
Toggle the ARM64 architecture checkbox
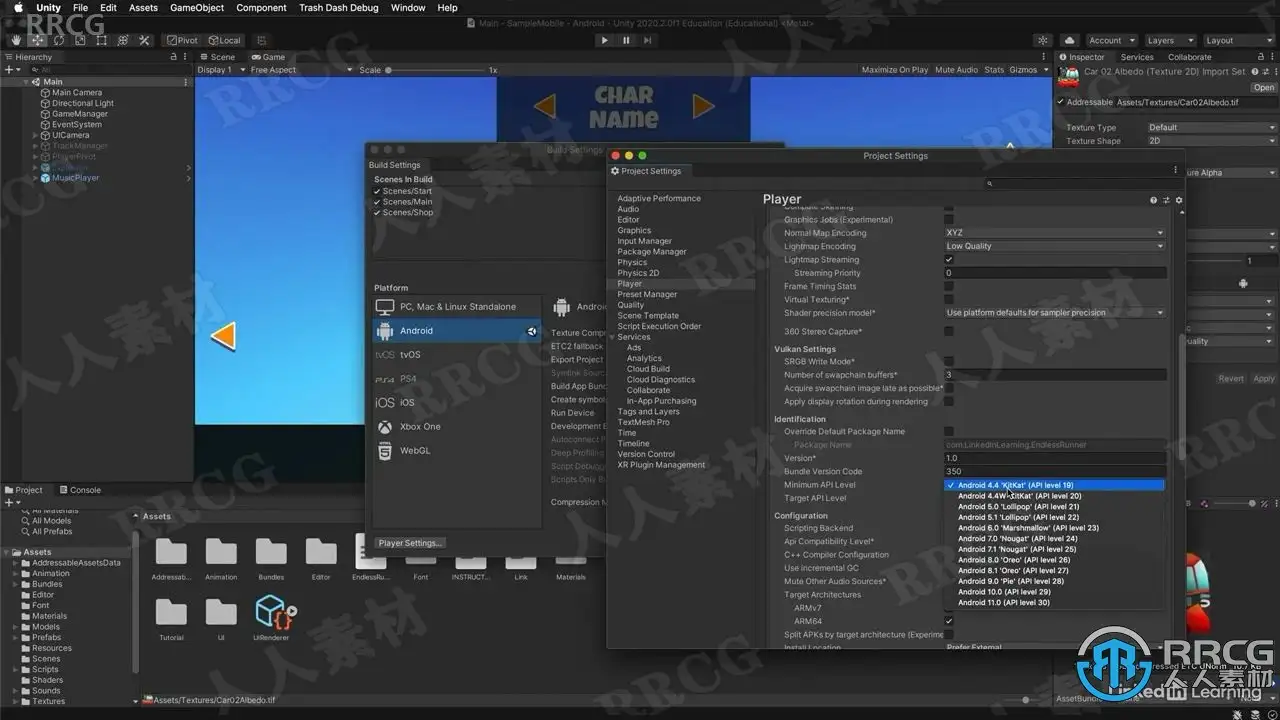tap(949, 621)
